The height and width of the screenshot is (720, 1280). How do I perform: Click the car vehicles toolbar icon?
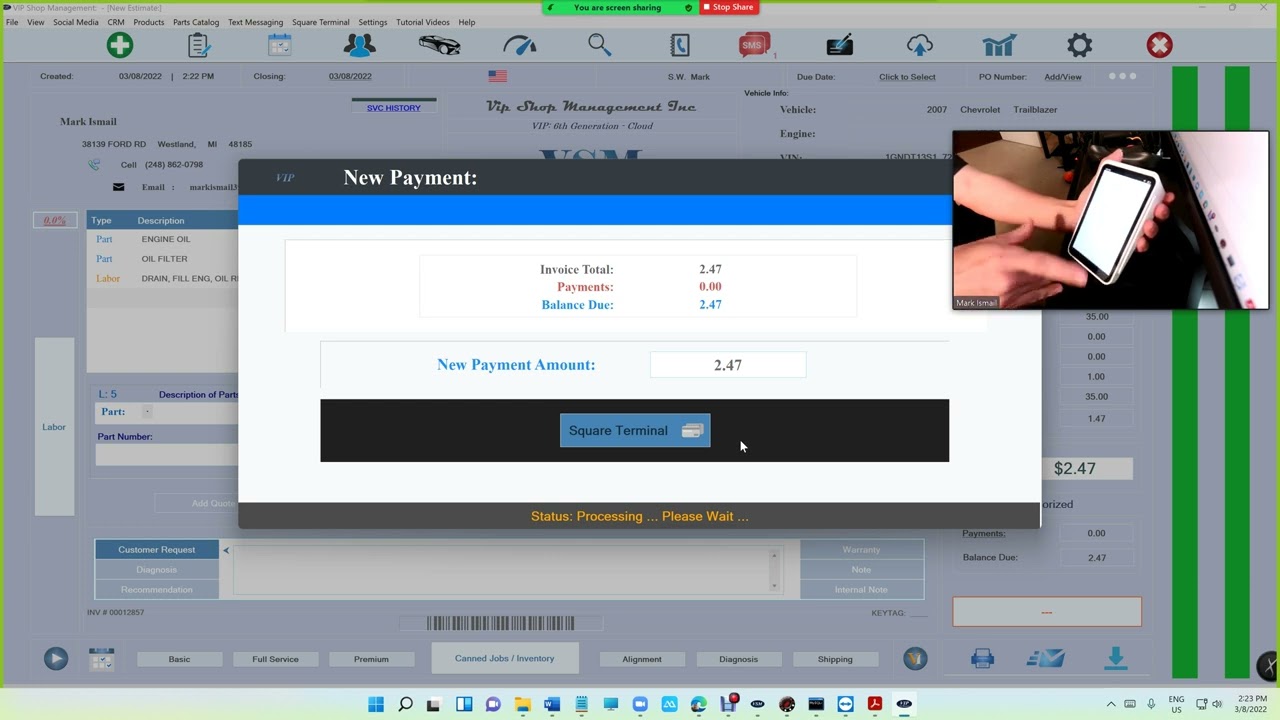tap(440, 45)
